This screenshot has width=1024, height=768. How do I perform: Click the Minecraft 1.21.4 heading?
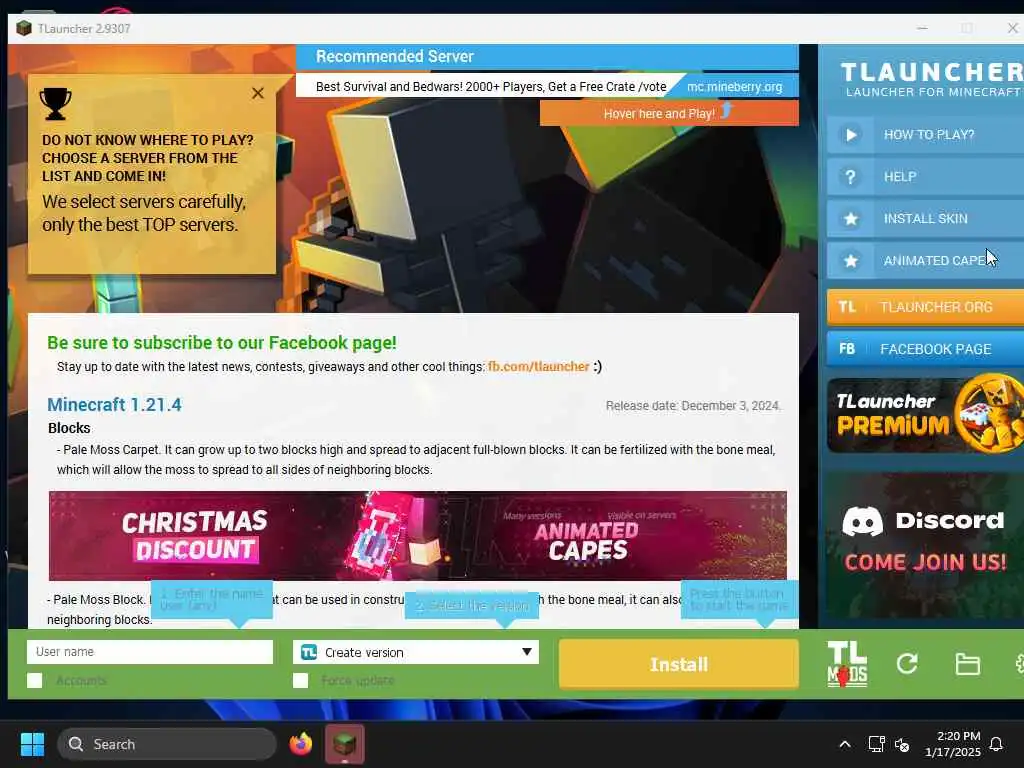pos(114,405)
